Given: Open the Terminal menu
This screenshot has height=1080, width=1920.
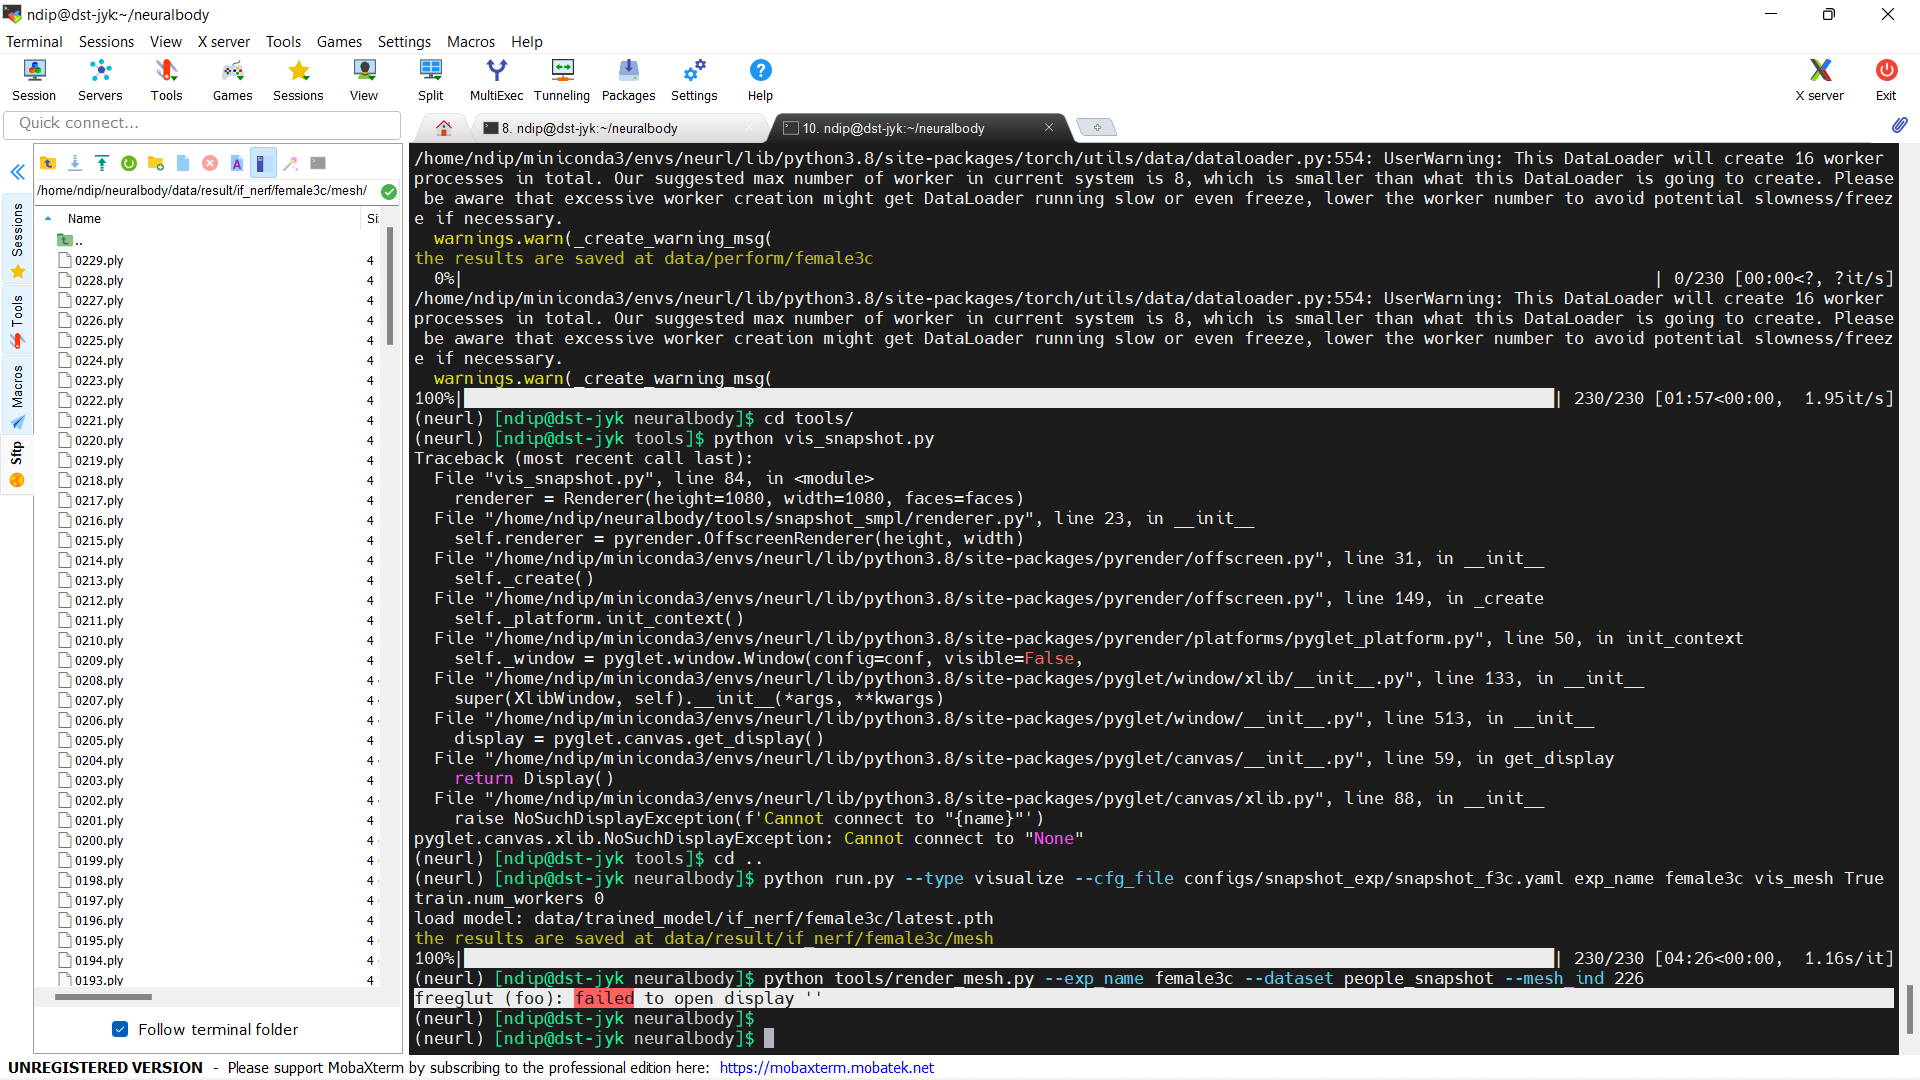Looking at the screenshot, I should tap(34, 41).
